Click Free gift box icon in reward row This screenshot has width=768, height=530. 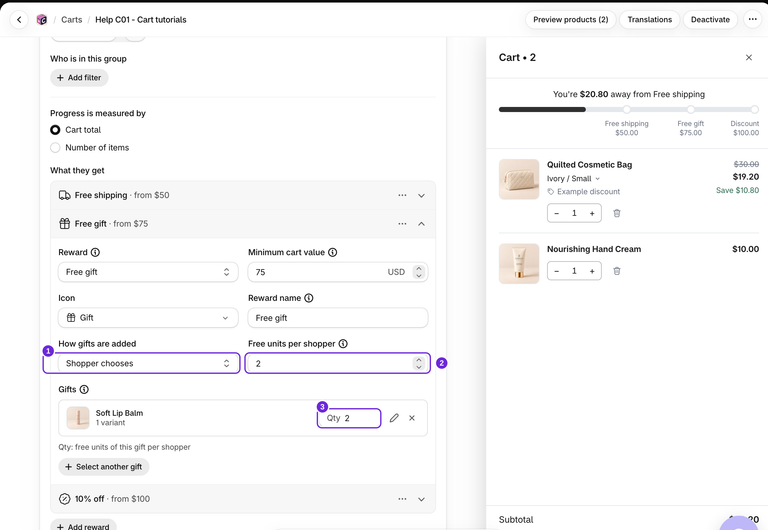click(x=65, y=223)
